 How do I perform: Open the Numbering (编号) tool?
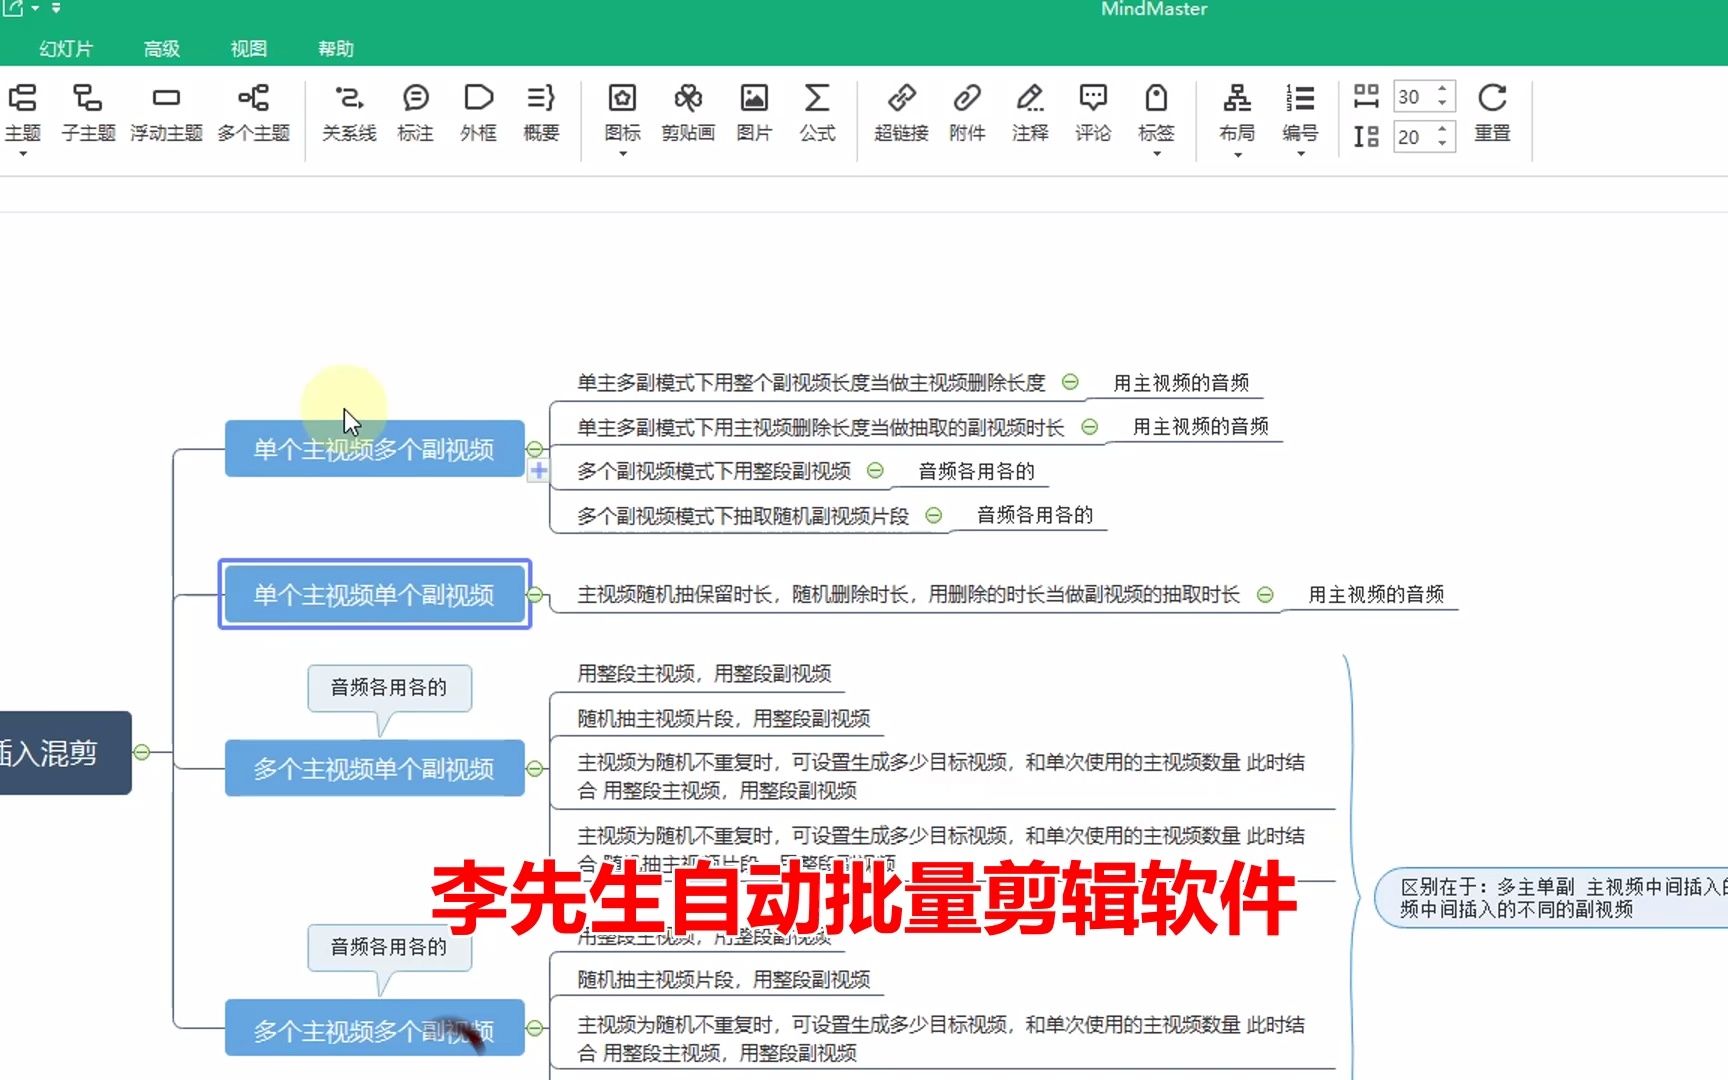click(x=1300, y=111)
